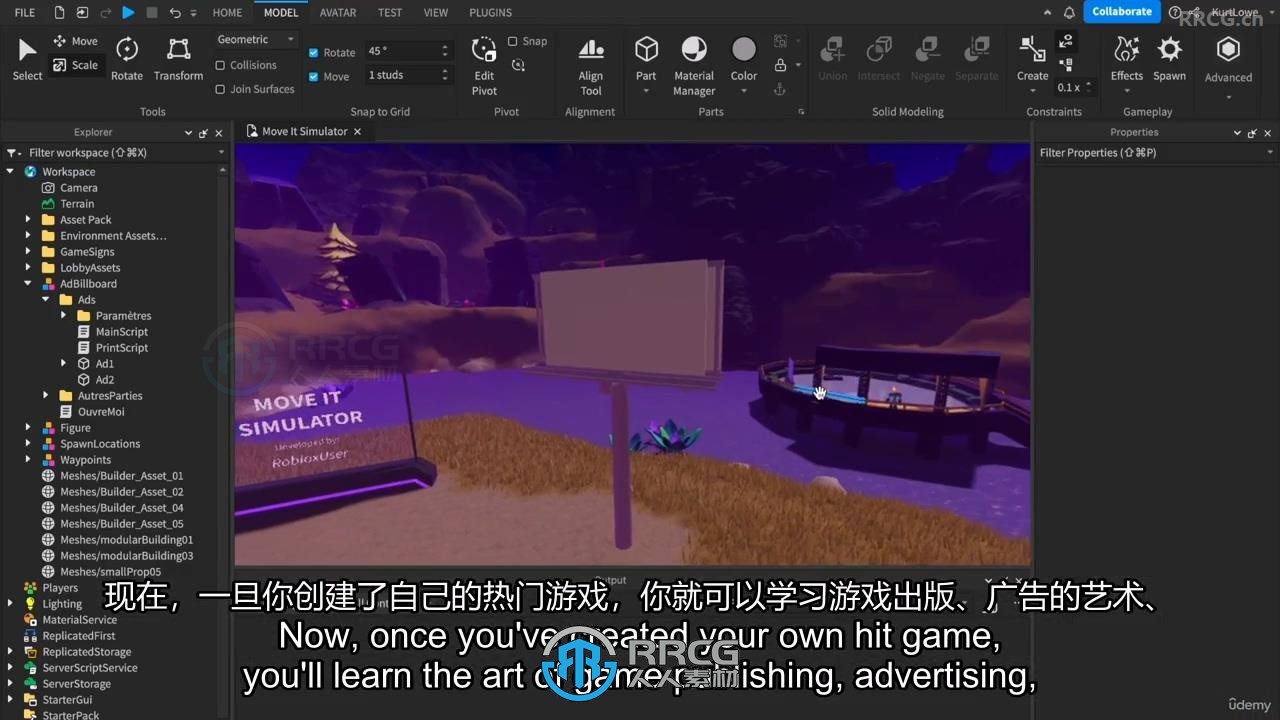Screen dimensions: 1280x720
Task: Select MainScript in Explorer
Action: pyautogui.click(x=121, y=332)
